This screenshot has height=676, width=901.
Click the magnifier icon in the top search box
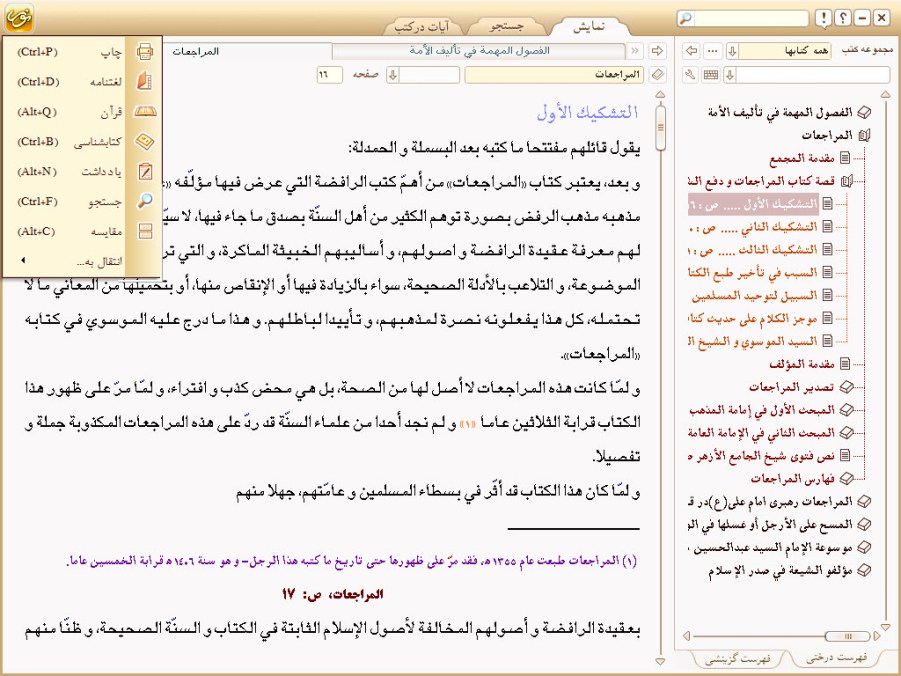tap(686, 18)
